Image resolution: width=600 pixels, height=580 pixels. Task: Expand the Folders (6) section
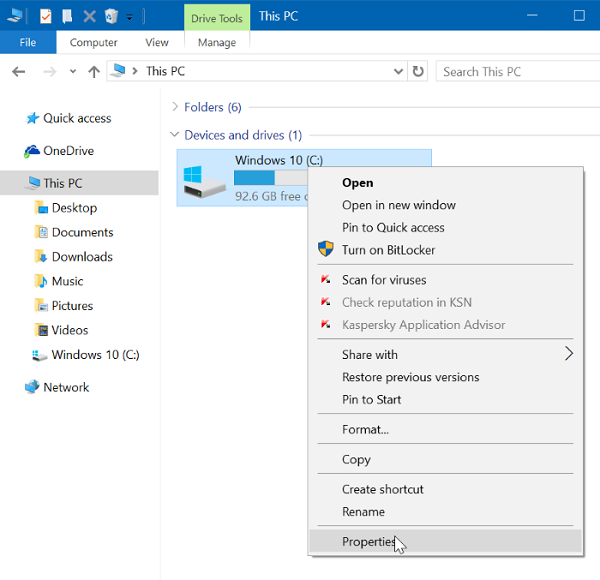175,107
